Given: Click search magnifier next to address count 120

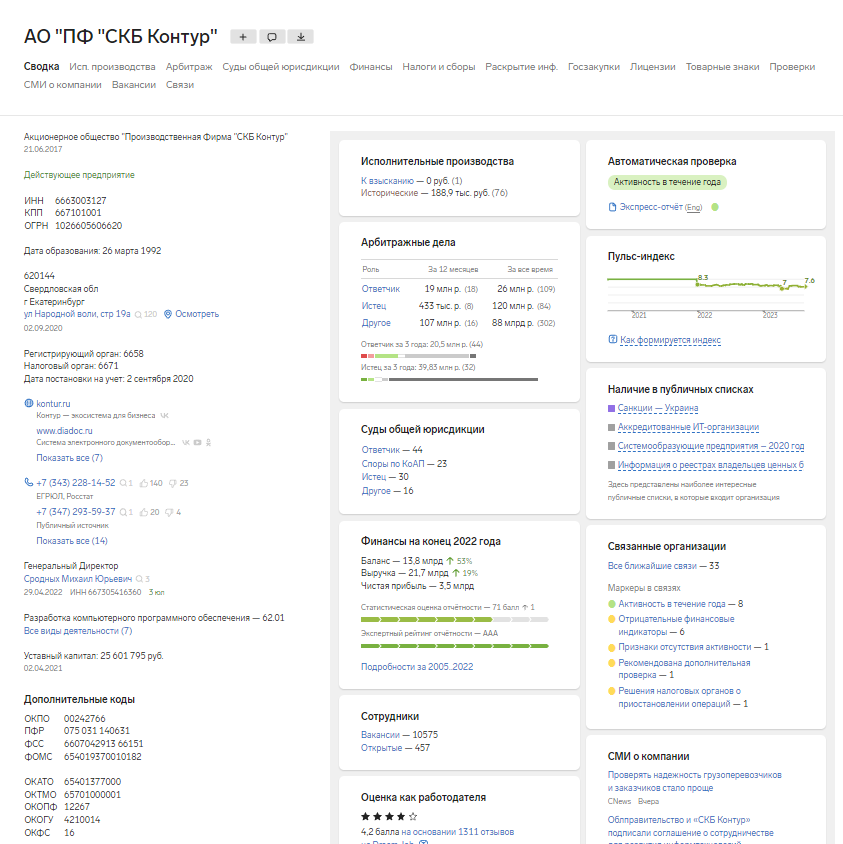Looking at the screenshot, I should pos(138,314).
